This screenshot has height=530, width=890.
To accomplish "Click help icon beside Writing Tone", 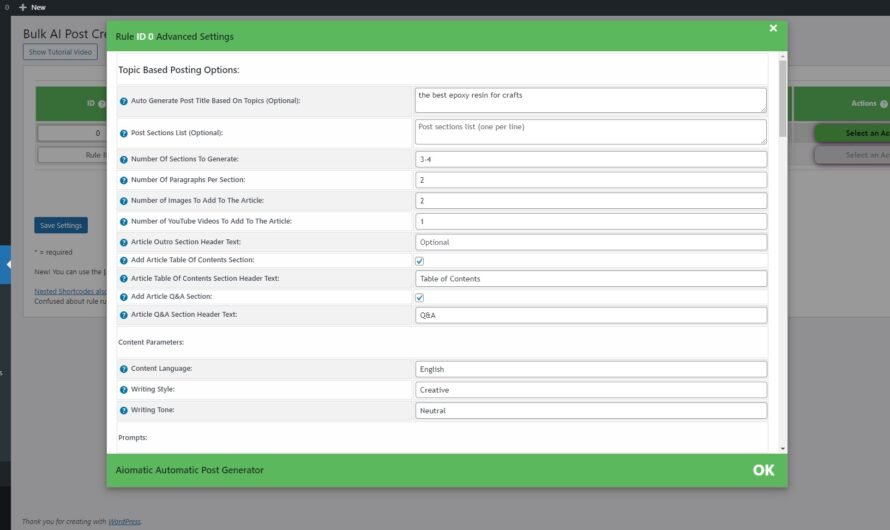I will pos(123,410).
